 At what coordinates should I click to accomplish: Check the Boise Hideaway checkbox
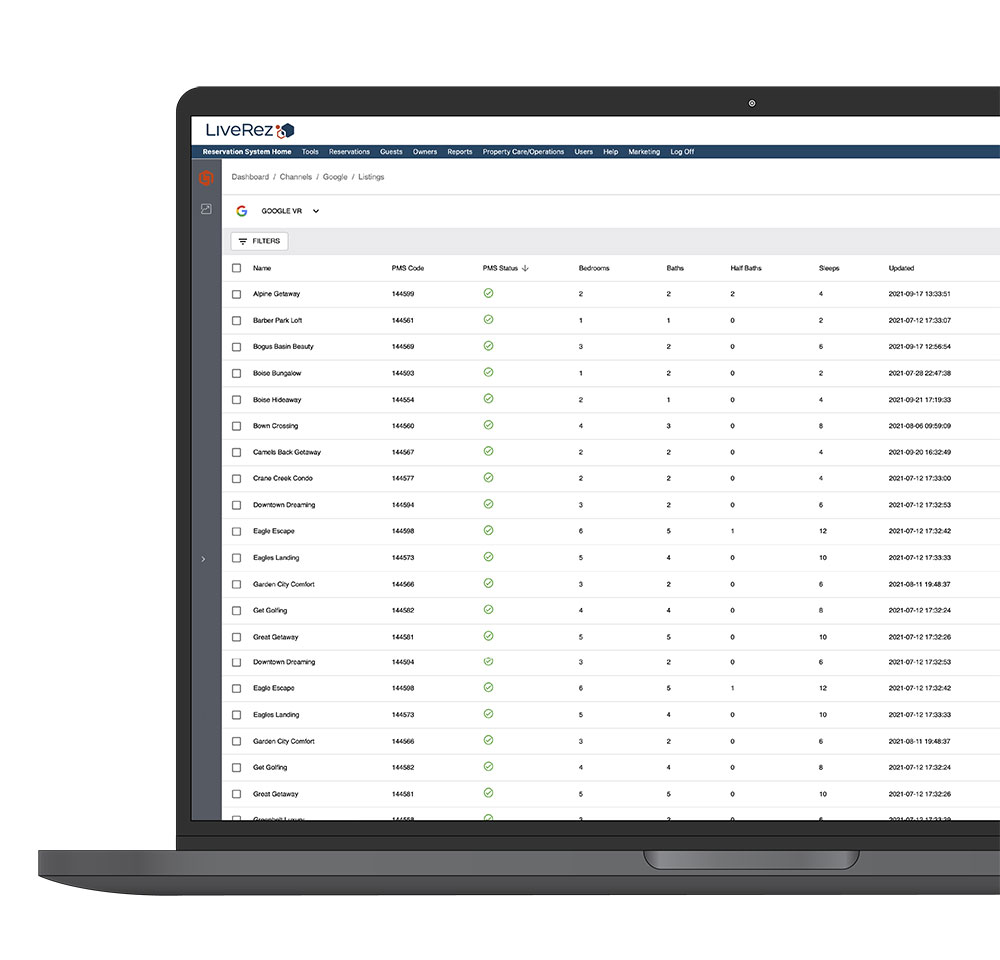coord(237,400)
